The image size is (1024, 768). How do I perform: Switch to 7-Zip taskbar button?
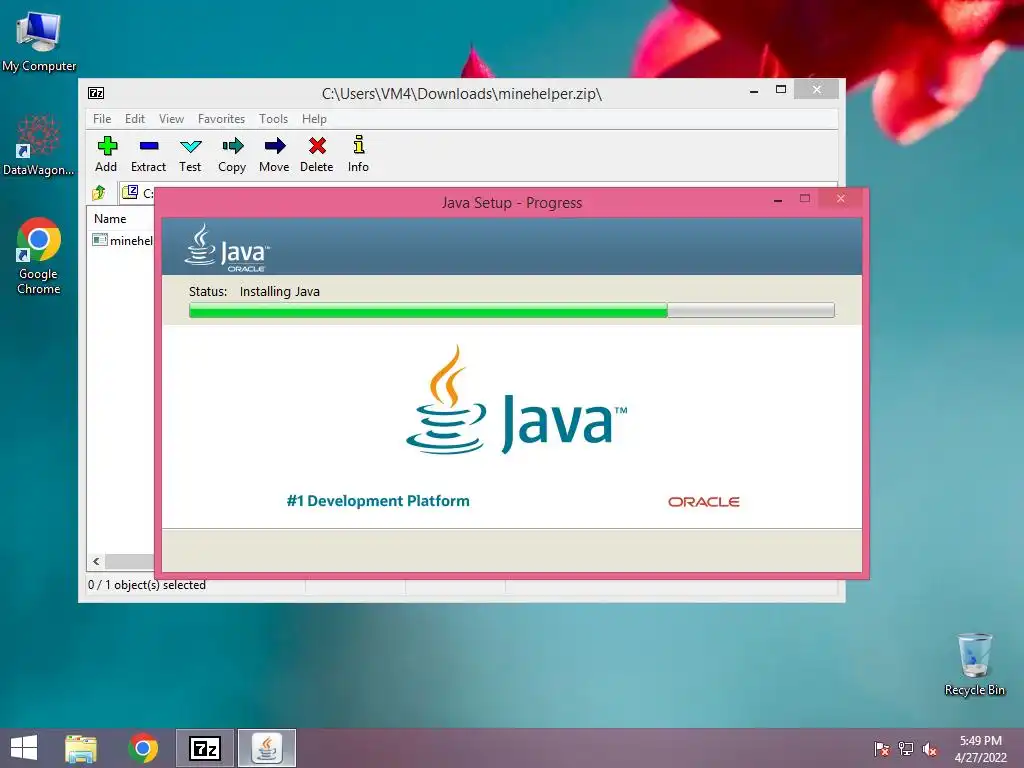tap(204, 748)
